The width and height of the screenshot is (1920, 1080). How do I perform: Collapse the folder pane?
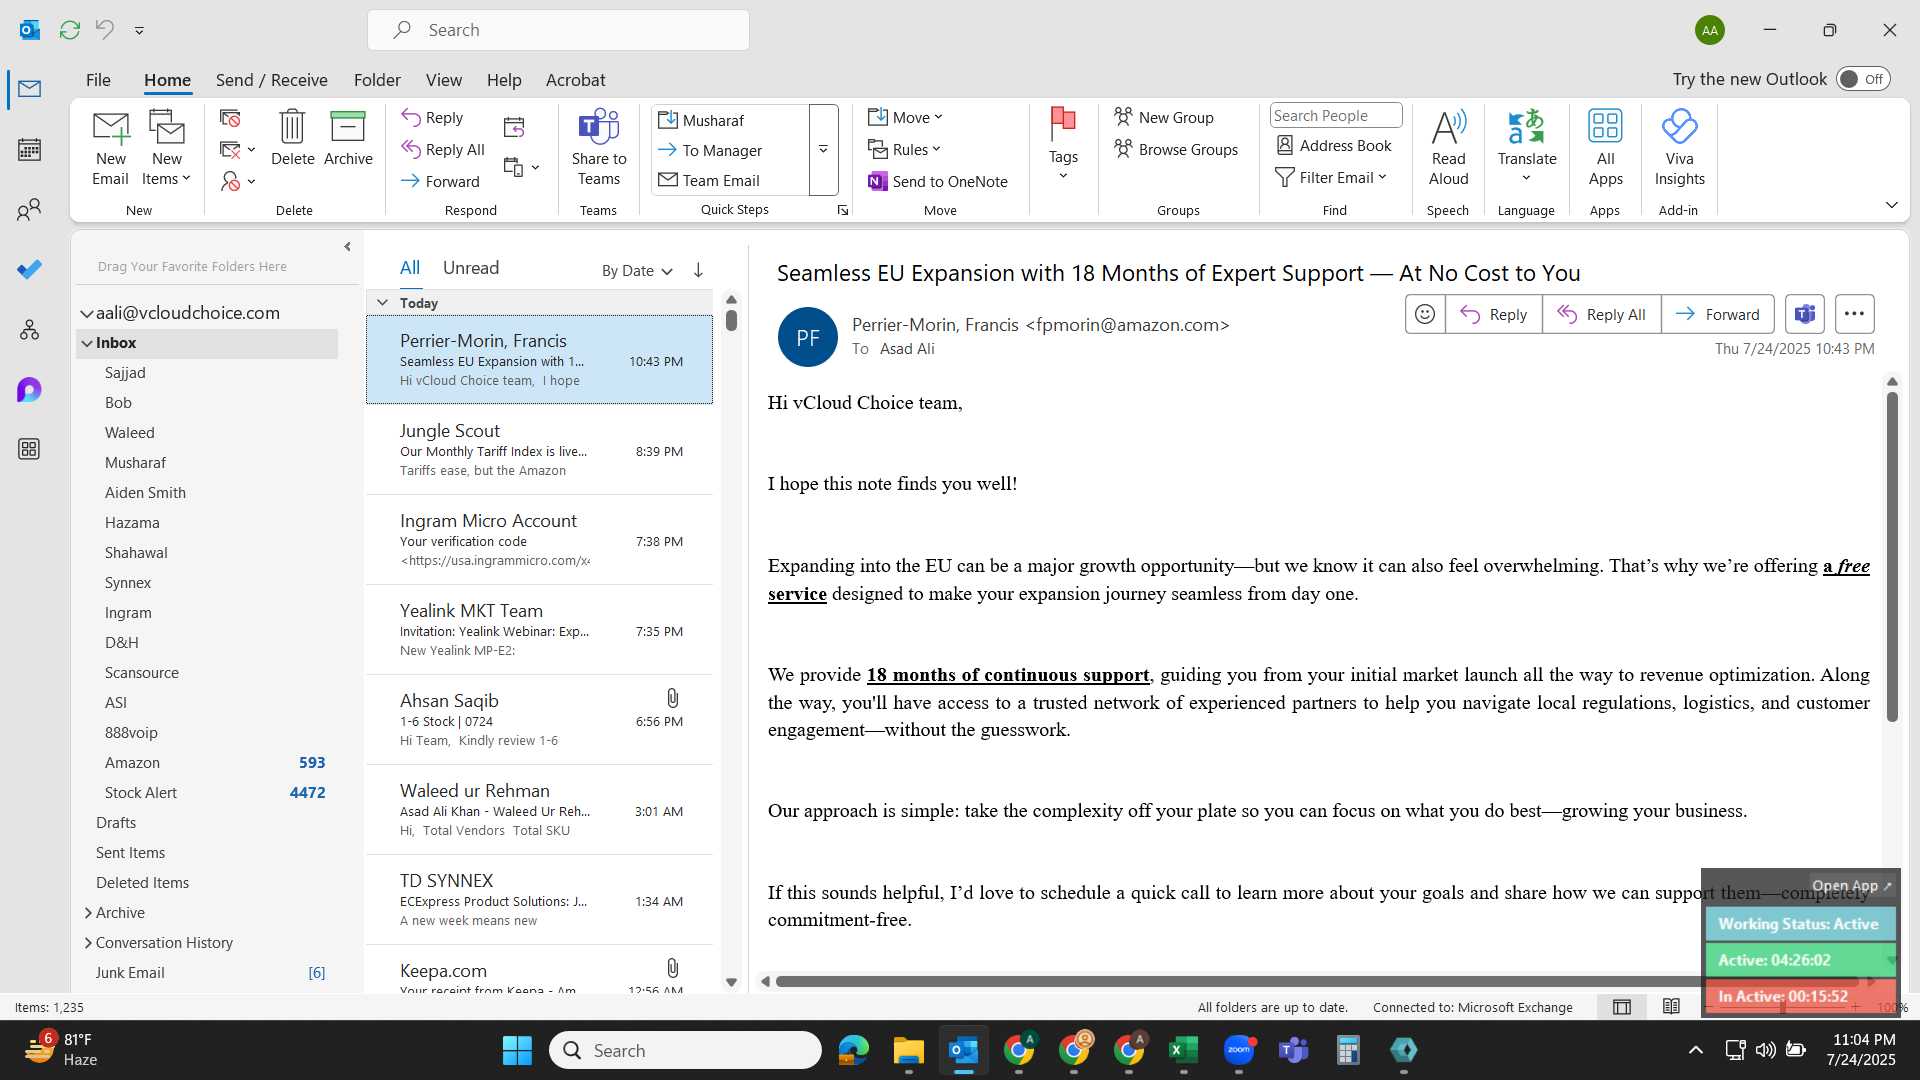click(347, 246)
